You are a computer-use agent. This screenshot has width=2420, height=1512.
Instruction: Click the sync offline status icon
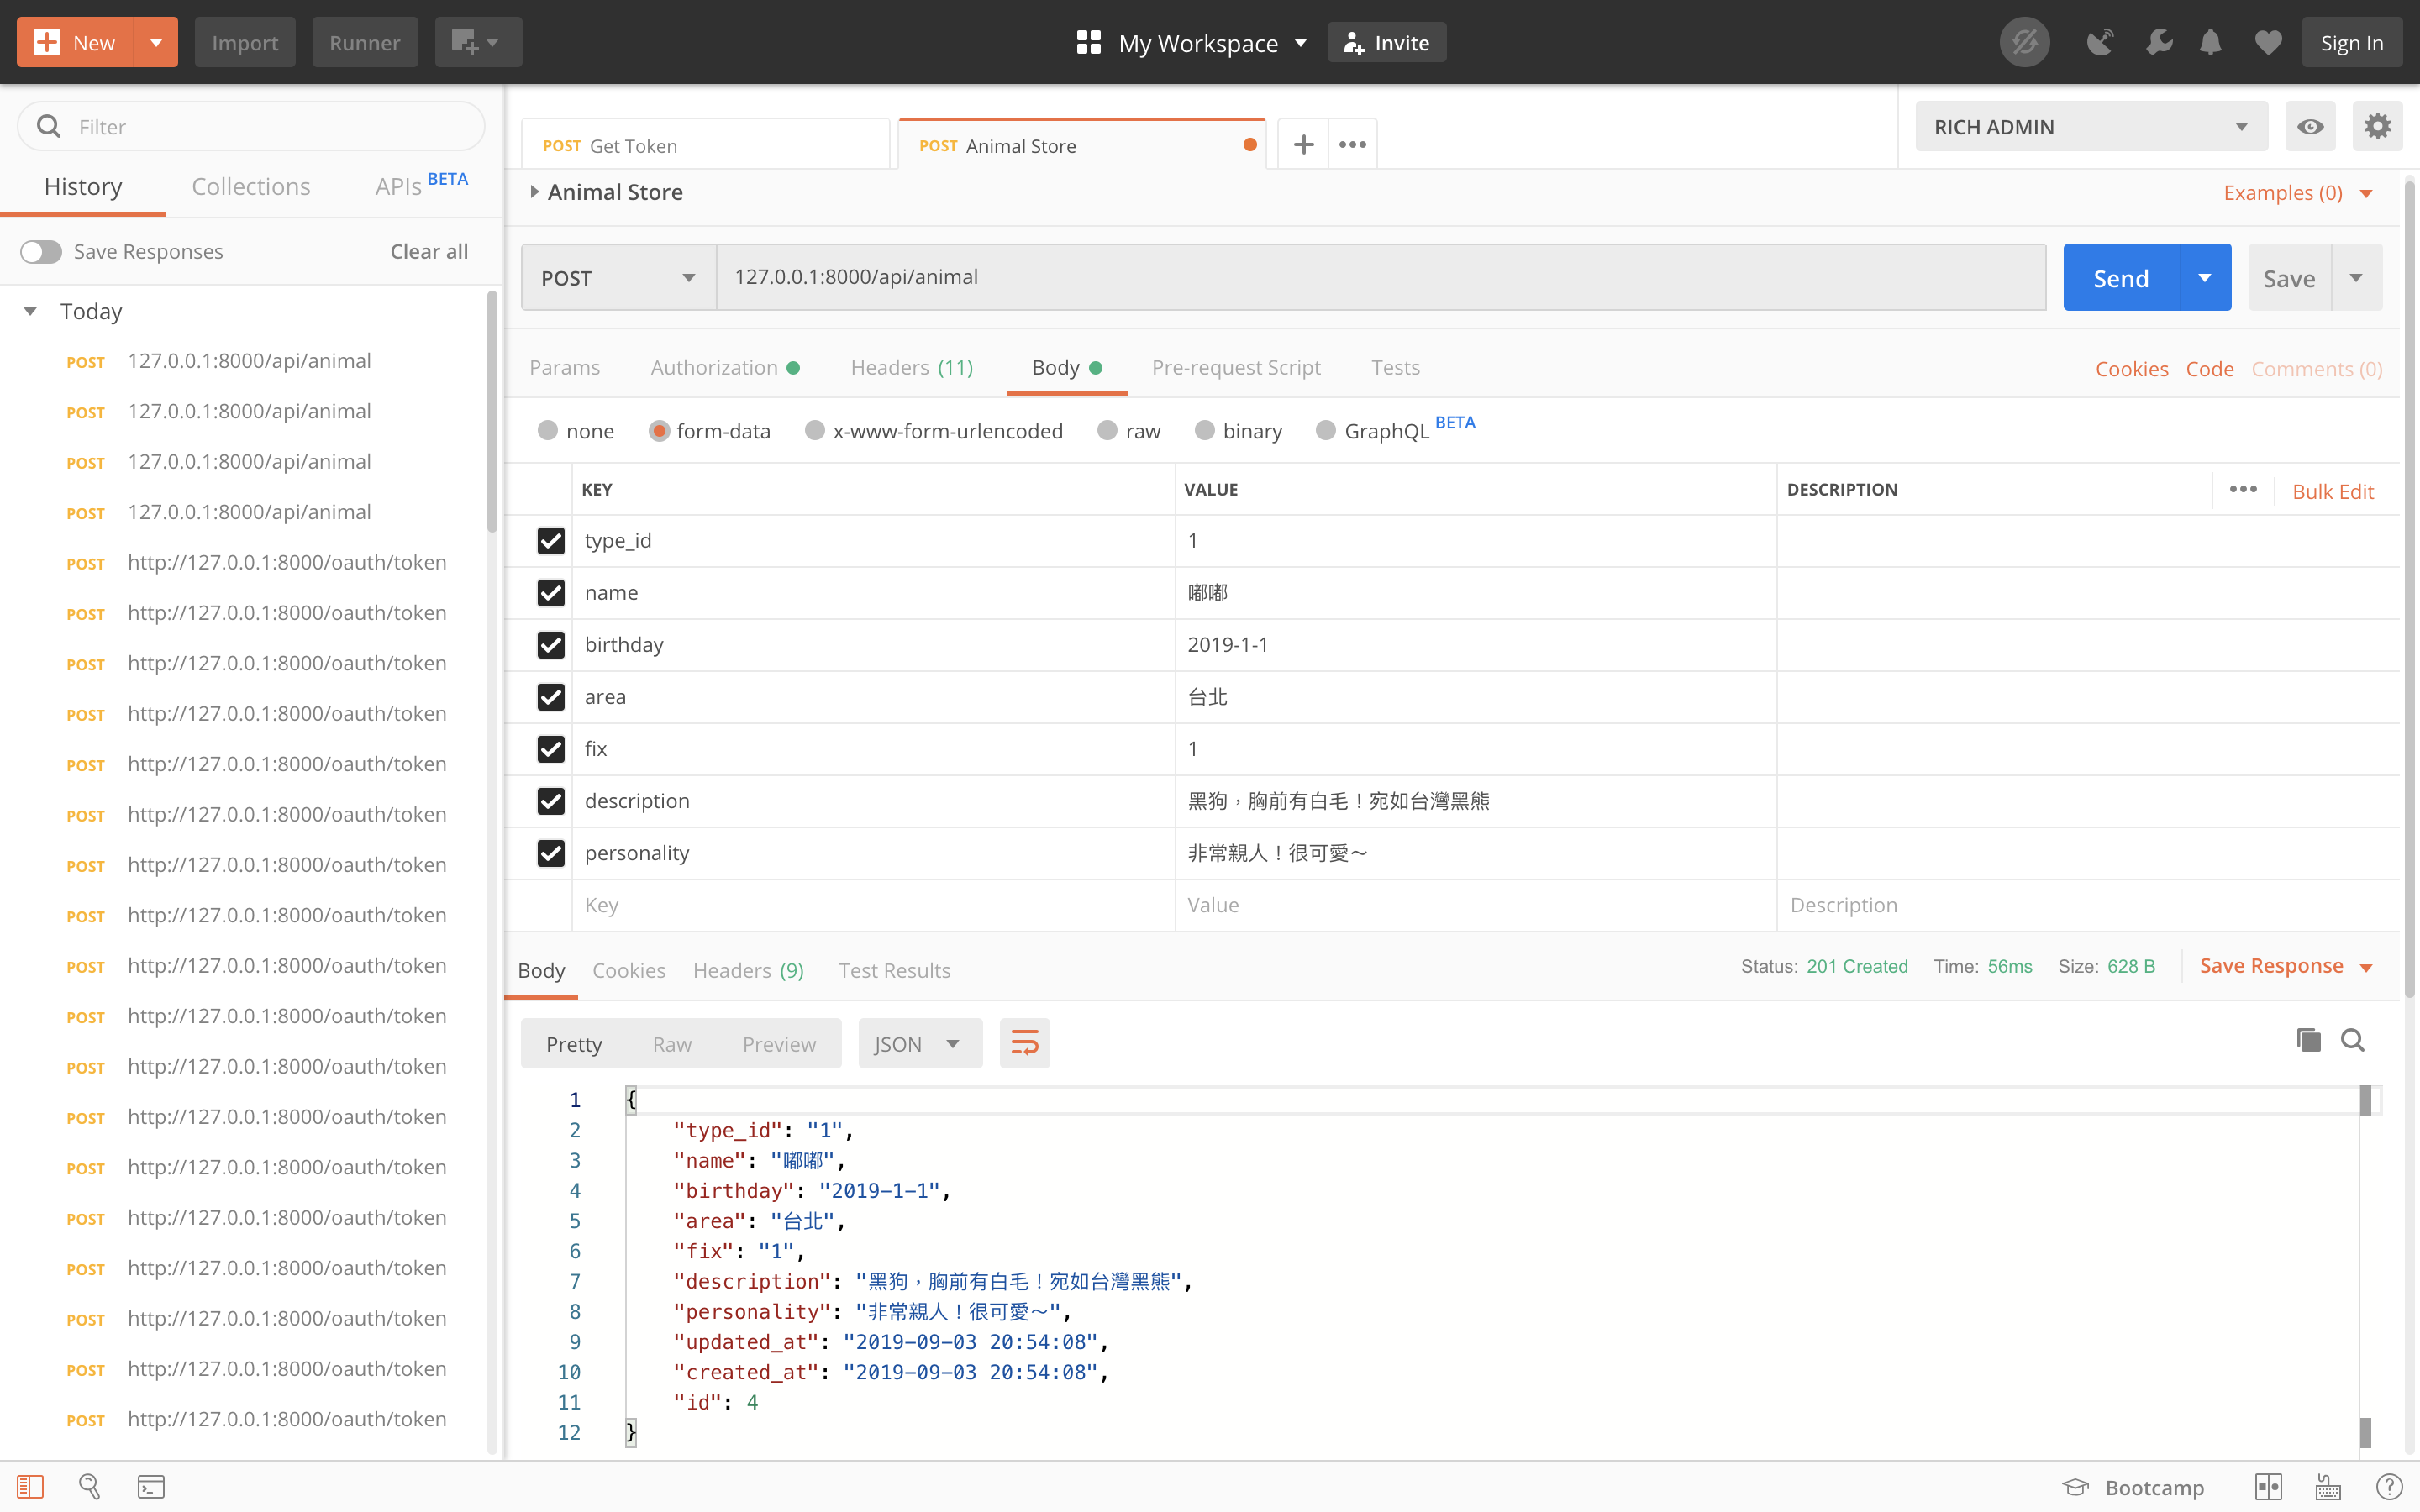tap(2024, 42)
